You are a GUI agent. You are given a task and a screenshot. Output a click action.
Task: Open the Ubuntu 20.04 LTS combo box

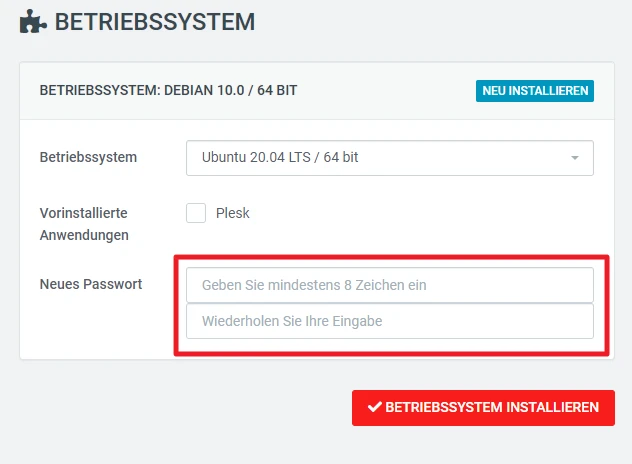tap(380, 158)
